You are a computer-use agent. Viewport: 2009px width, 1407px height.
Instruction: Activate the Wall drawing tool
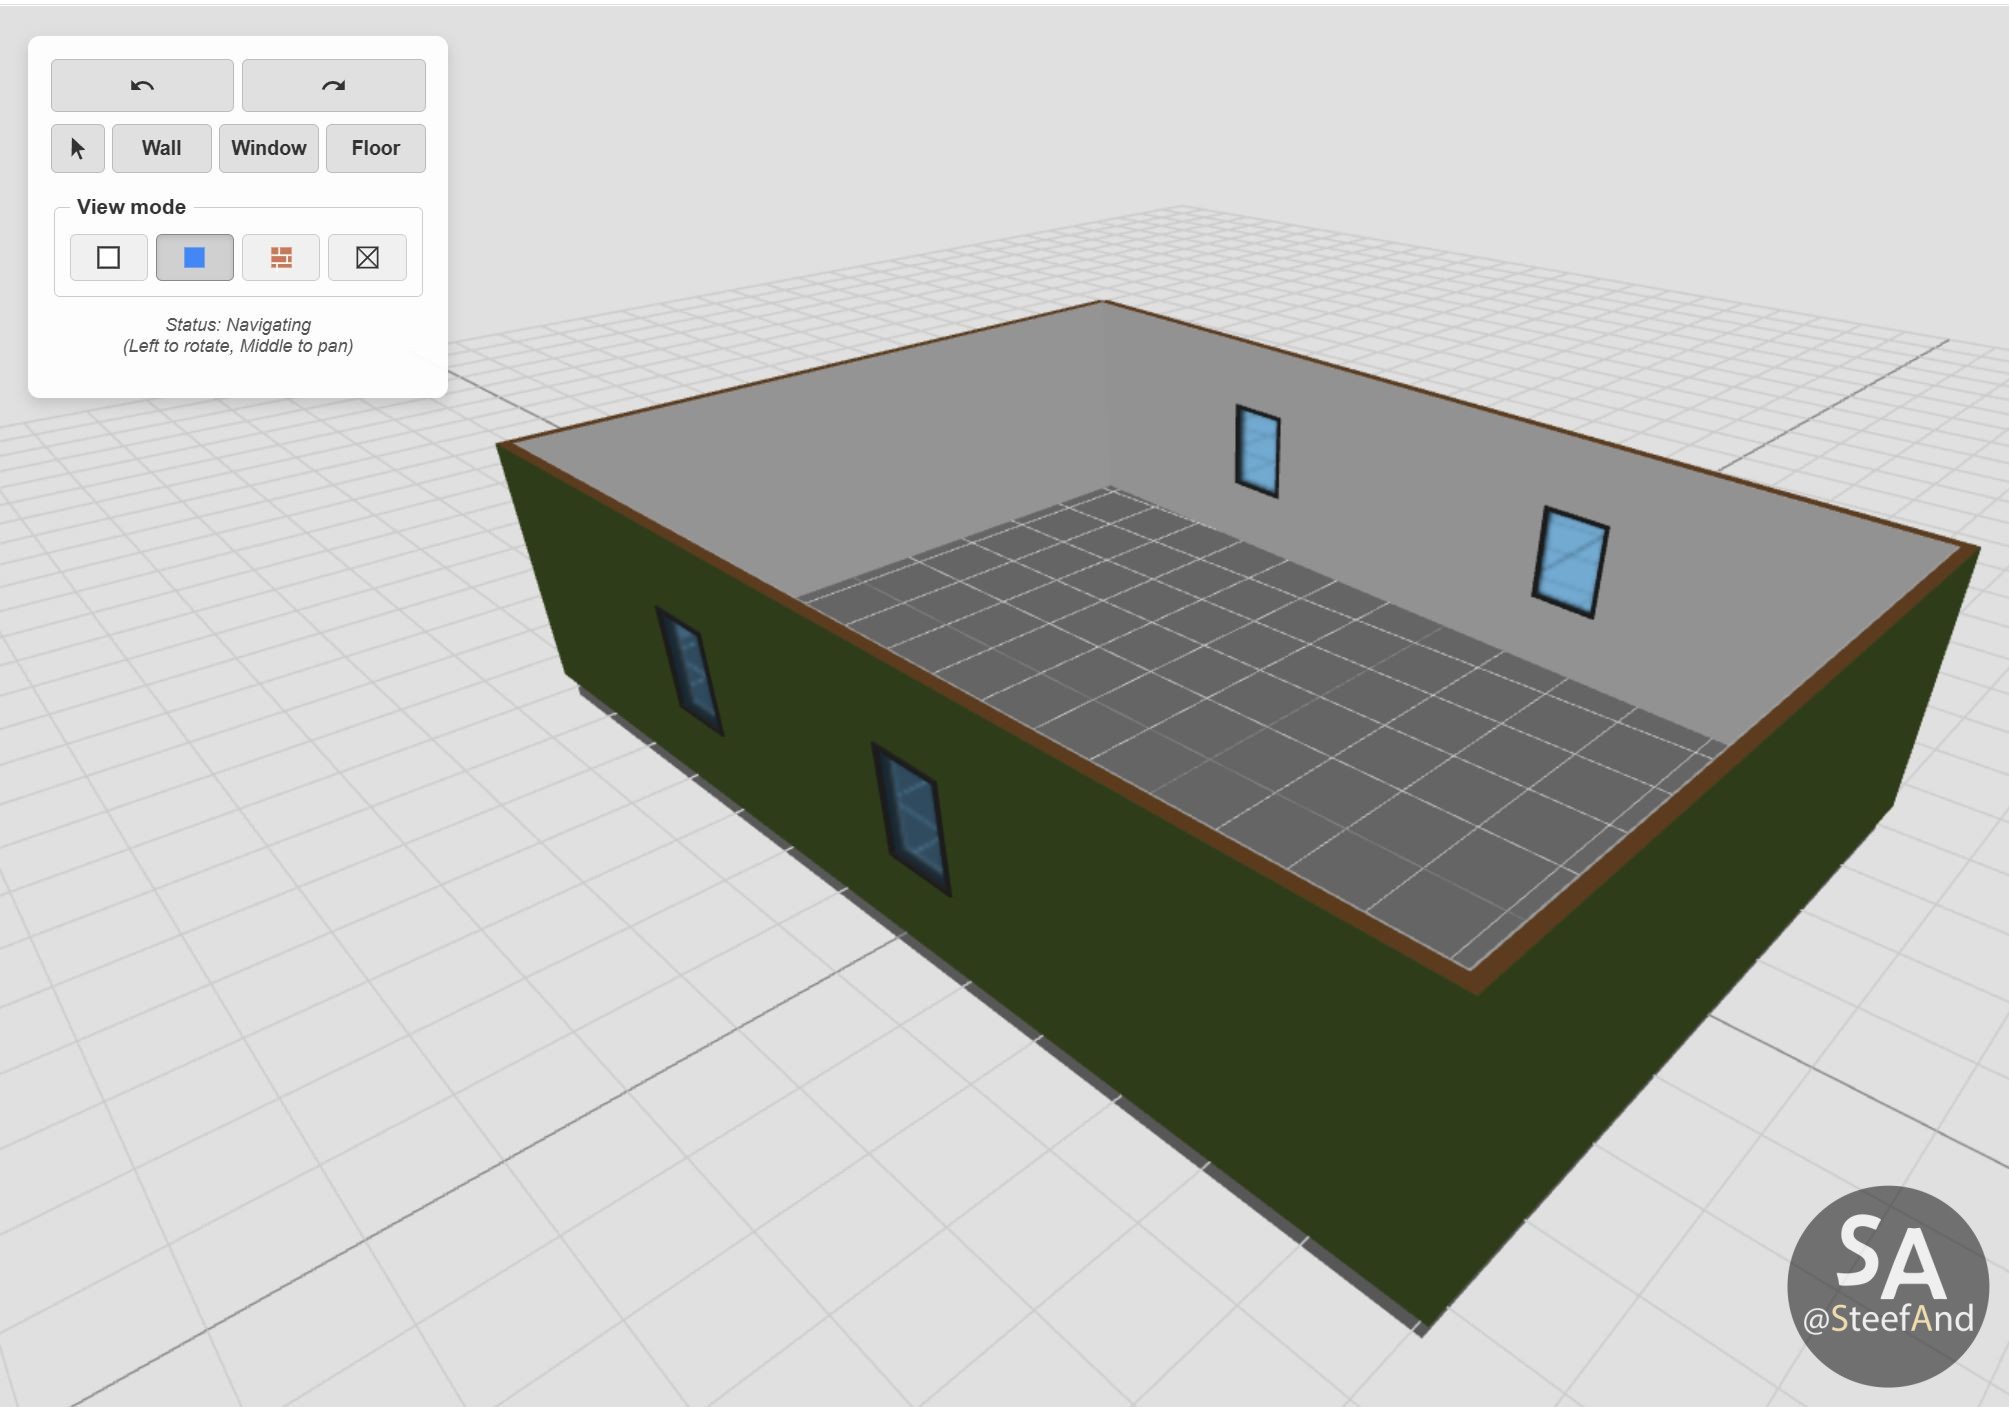[x=162, y=148]
